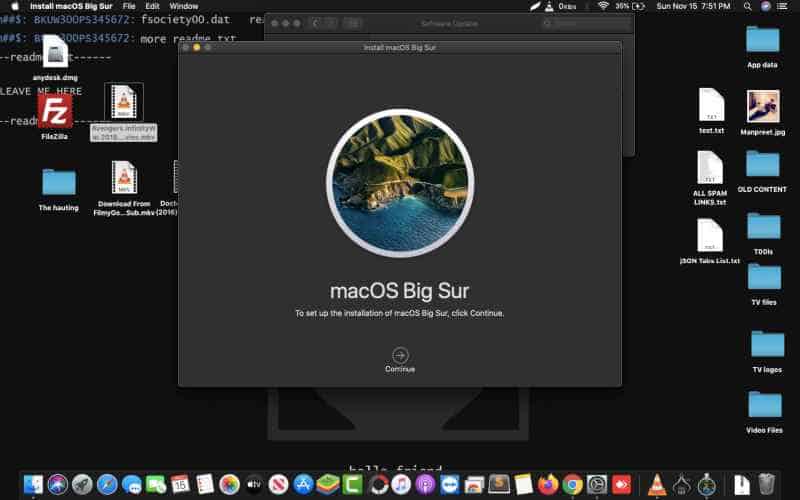Open News from the dock
This screenshot has width=800, height=500.
click(279, 484)
